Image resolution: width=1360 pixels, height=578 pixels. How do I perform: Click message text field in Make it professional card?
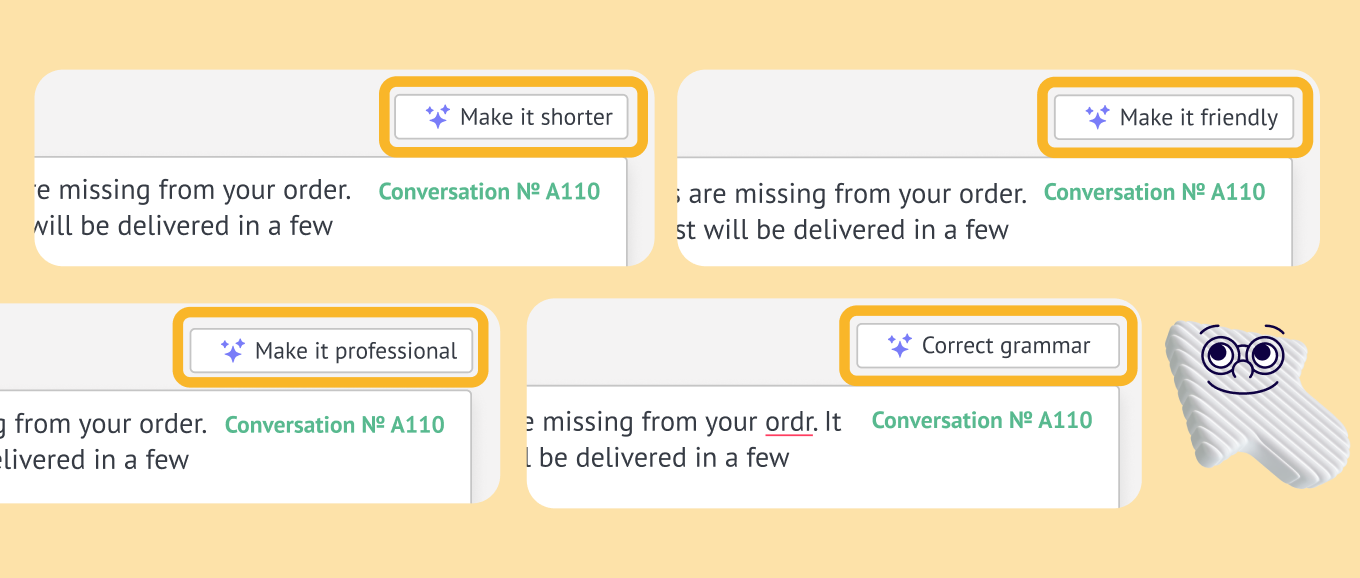[236, 446]
